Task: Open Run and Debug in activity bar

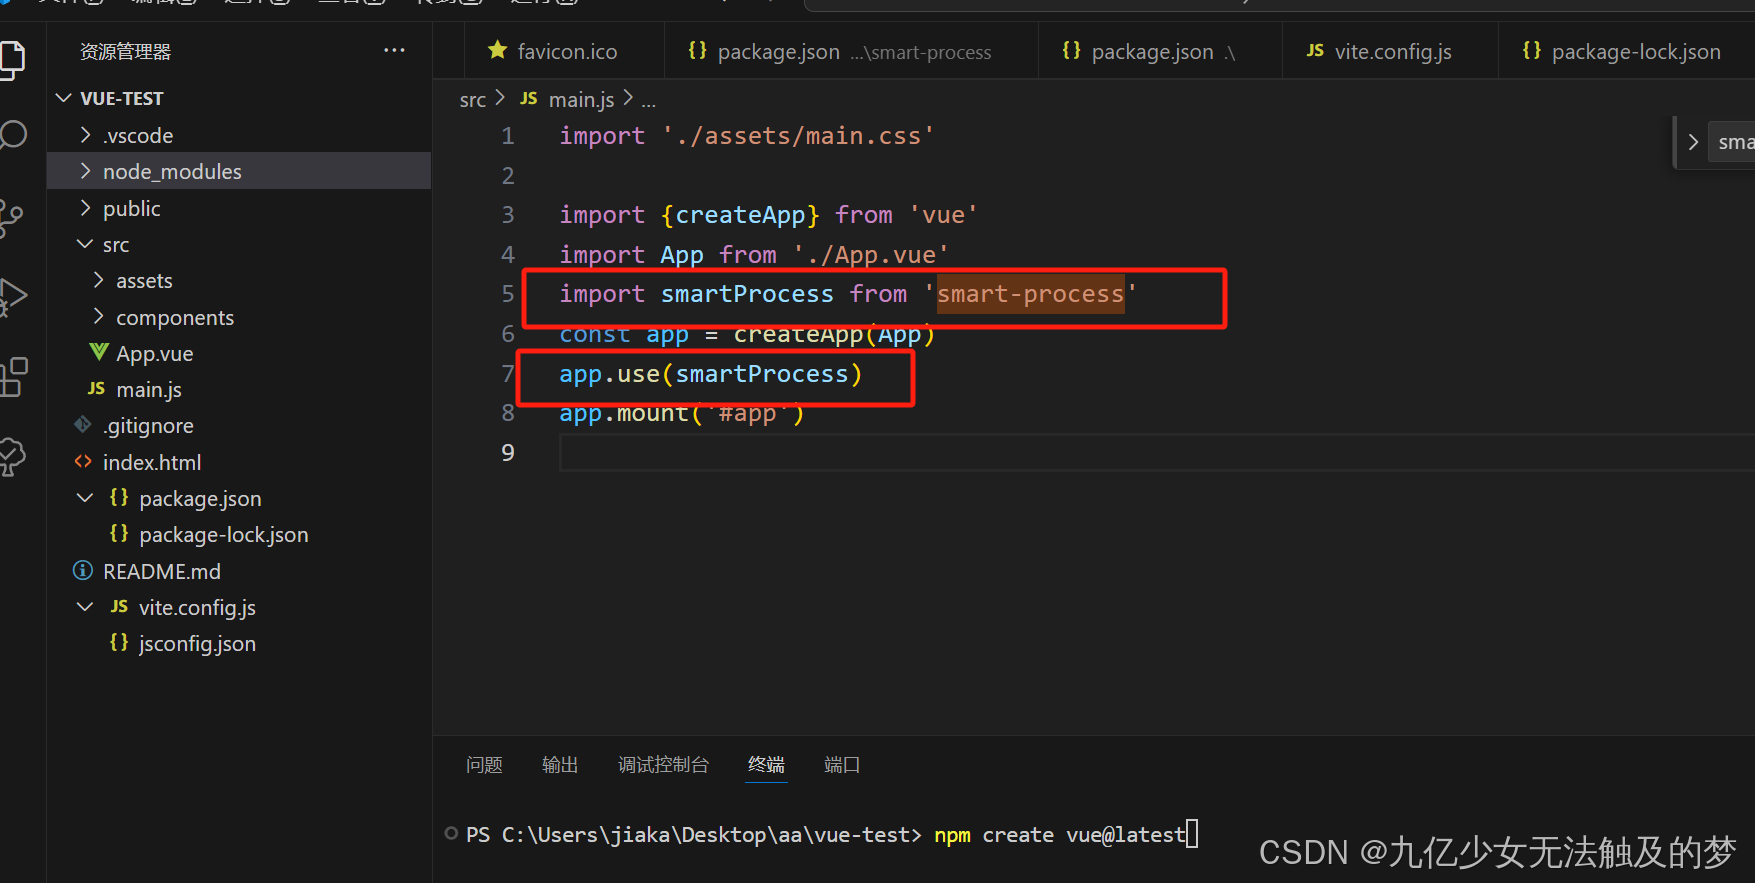Action: tap(12, 297)
